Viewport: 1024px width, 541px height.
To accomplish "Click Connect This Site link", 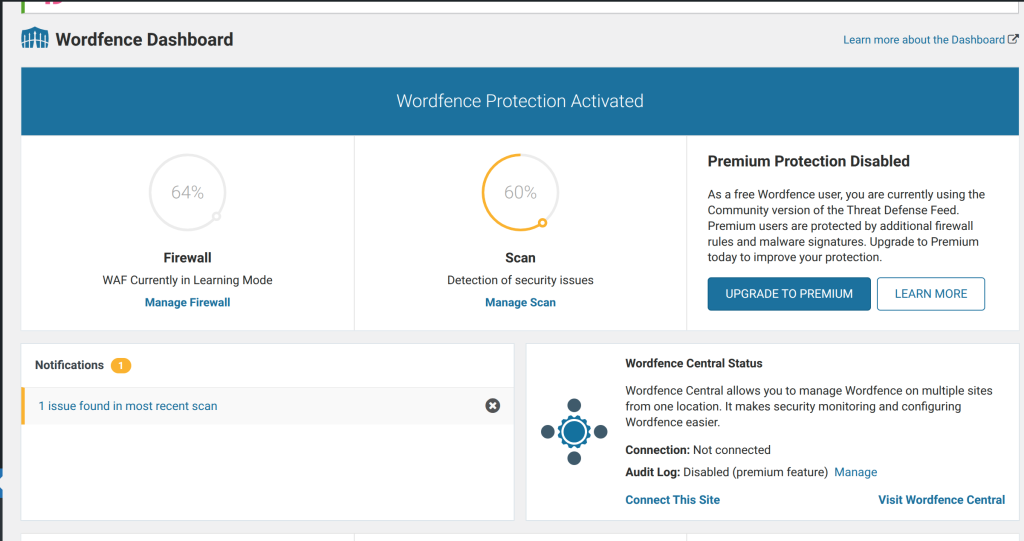I will click(x=673, y=500).
